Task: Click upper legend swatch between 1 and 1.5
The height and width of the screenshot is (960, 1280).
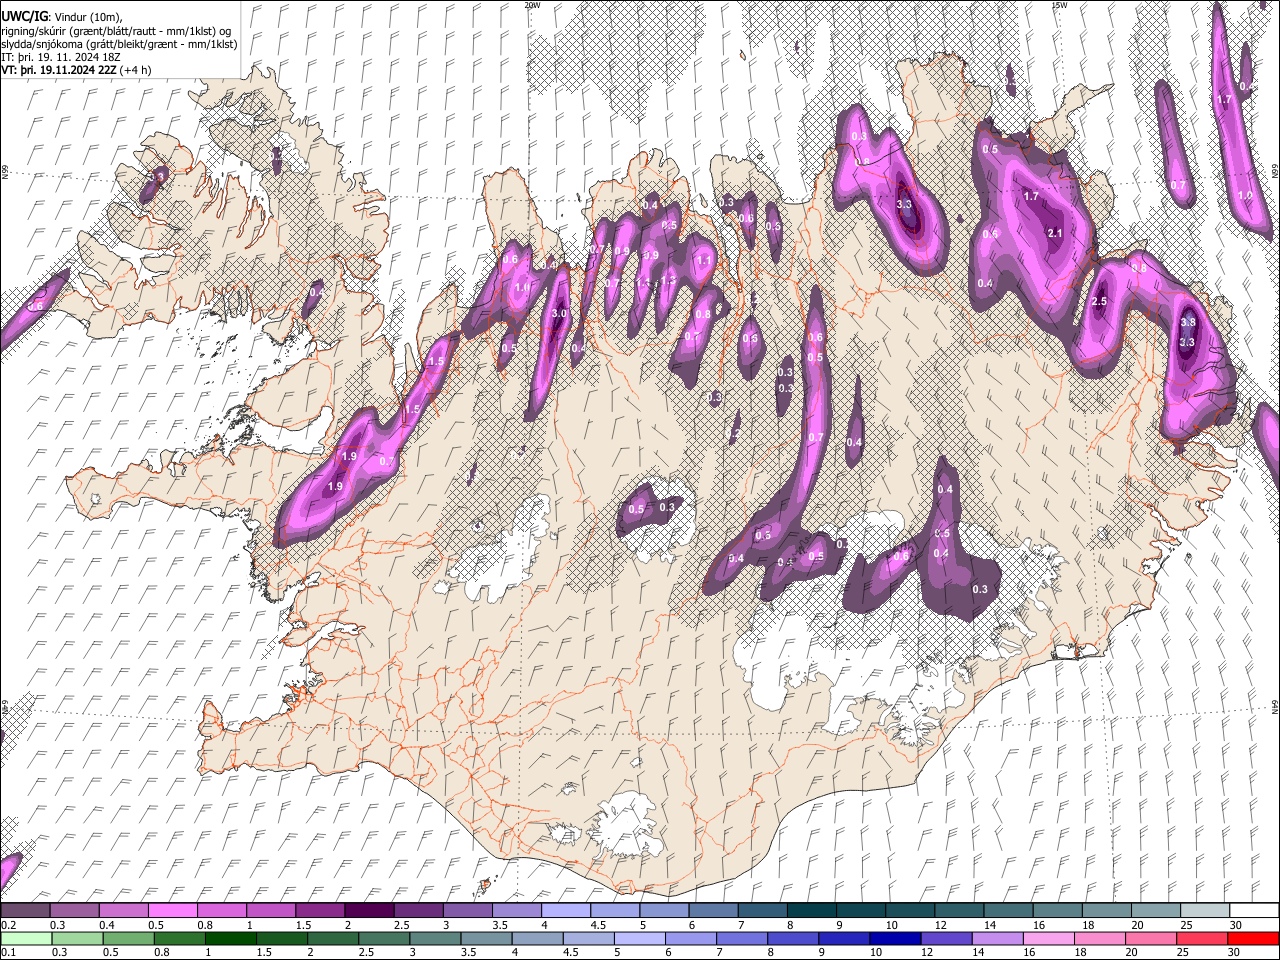Action: tap(270, 911)
